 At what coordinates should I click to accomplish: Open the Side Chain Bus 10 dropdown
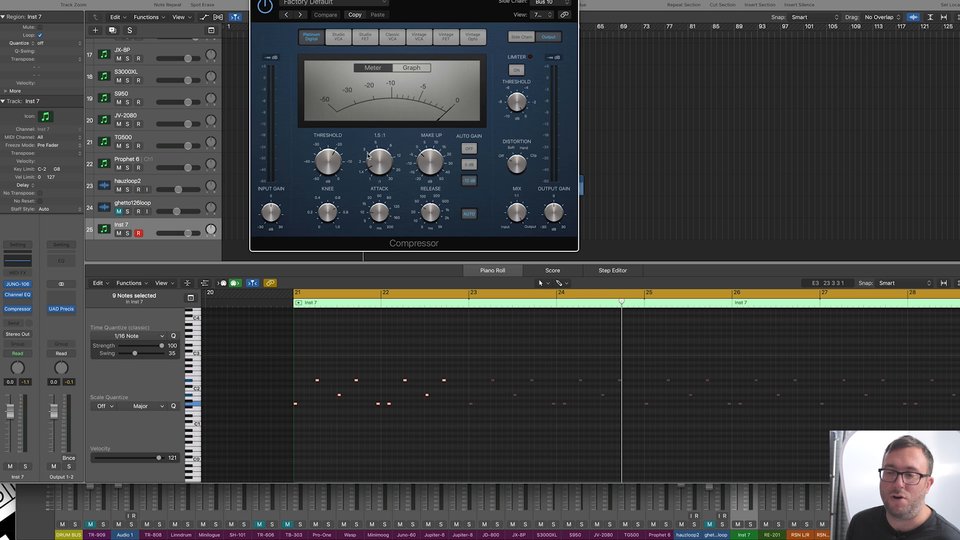coord(552,2)
